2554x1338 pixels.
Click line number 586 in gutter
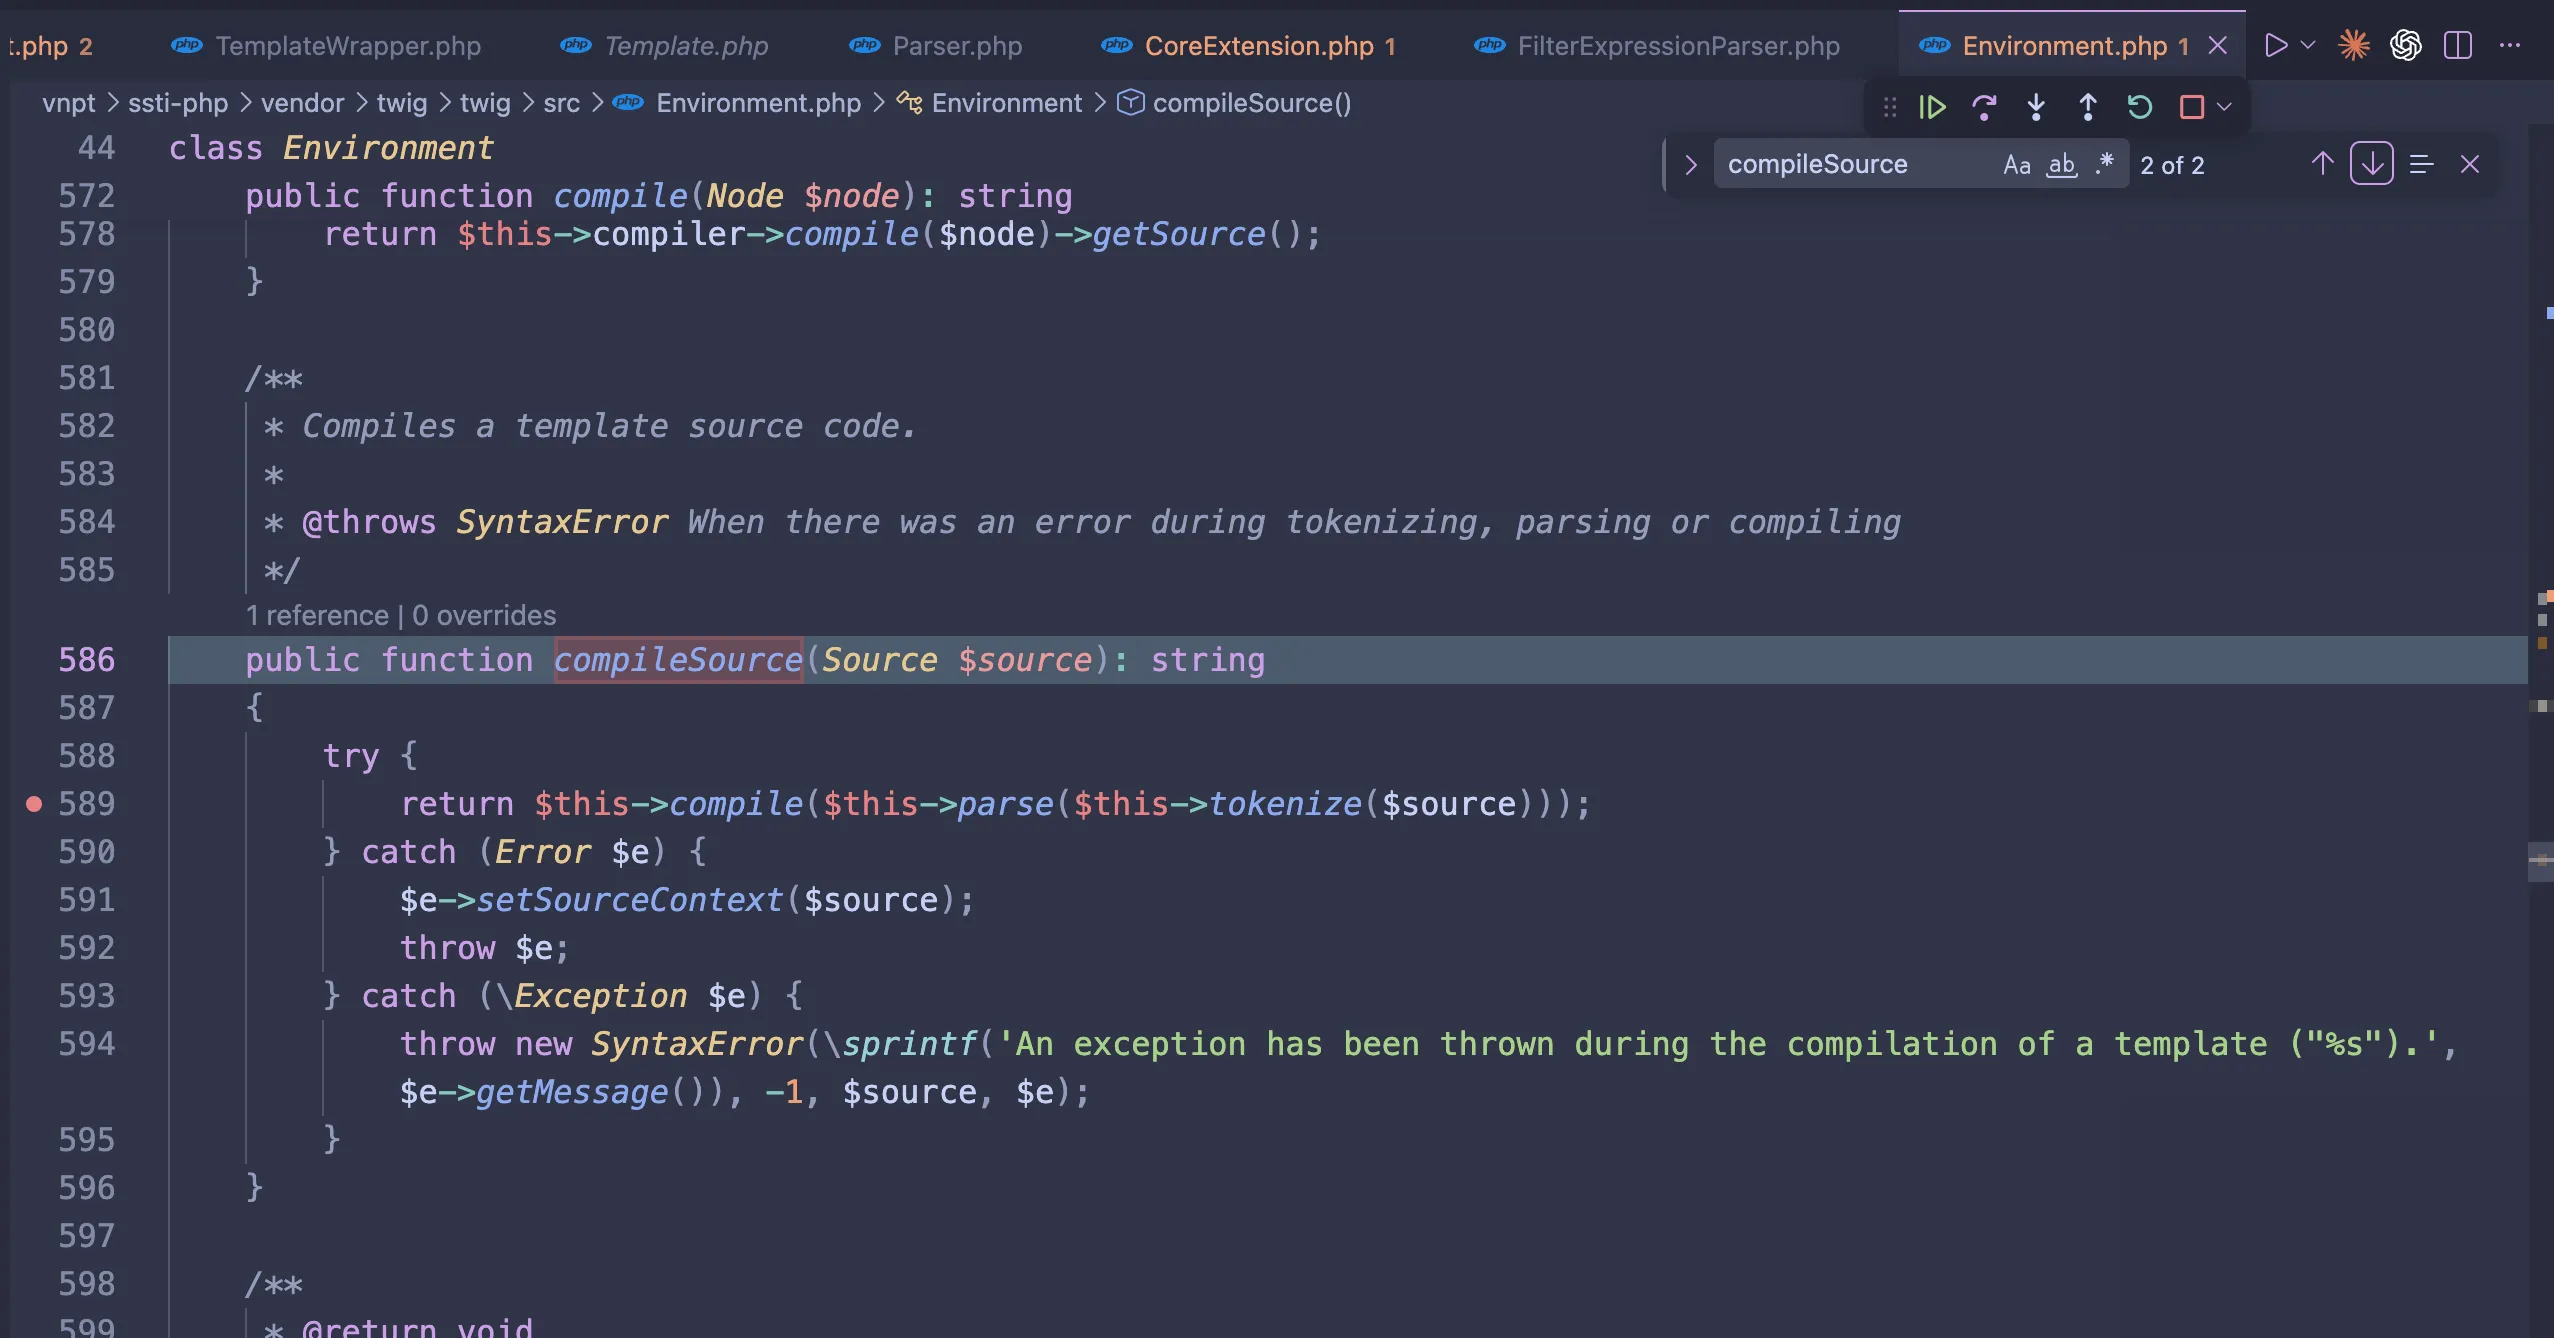[87, 660]
